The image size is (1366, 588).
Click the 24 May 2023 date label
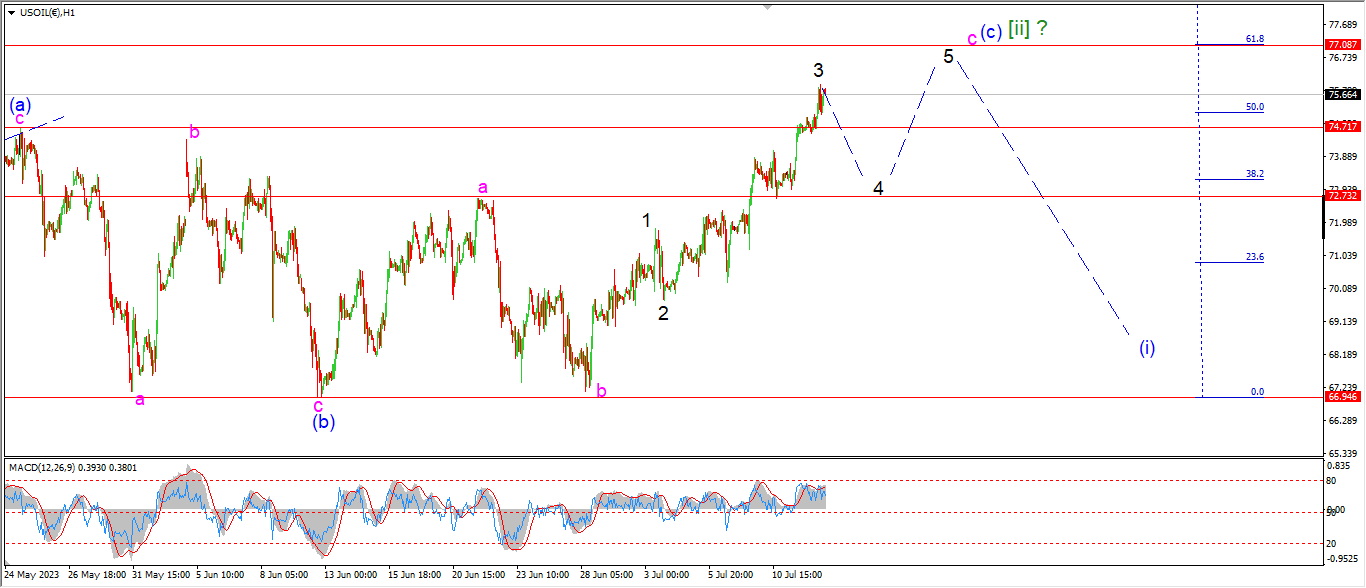pyautogui.click(x=30, y=575)
